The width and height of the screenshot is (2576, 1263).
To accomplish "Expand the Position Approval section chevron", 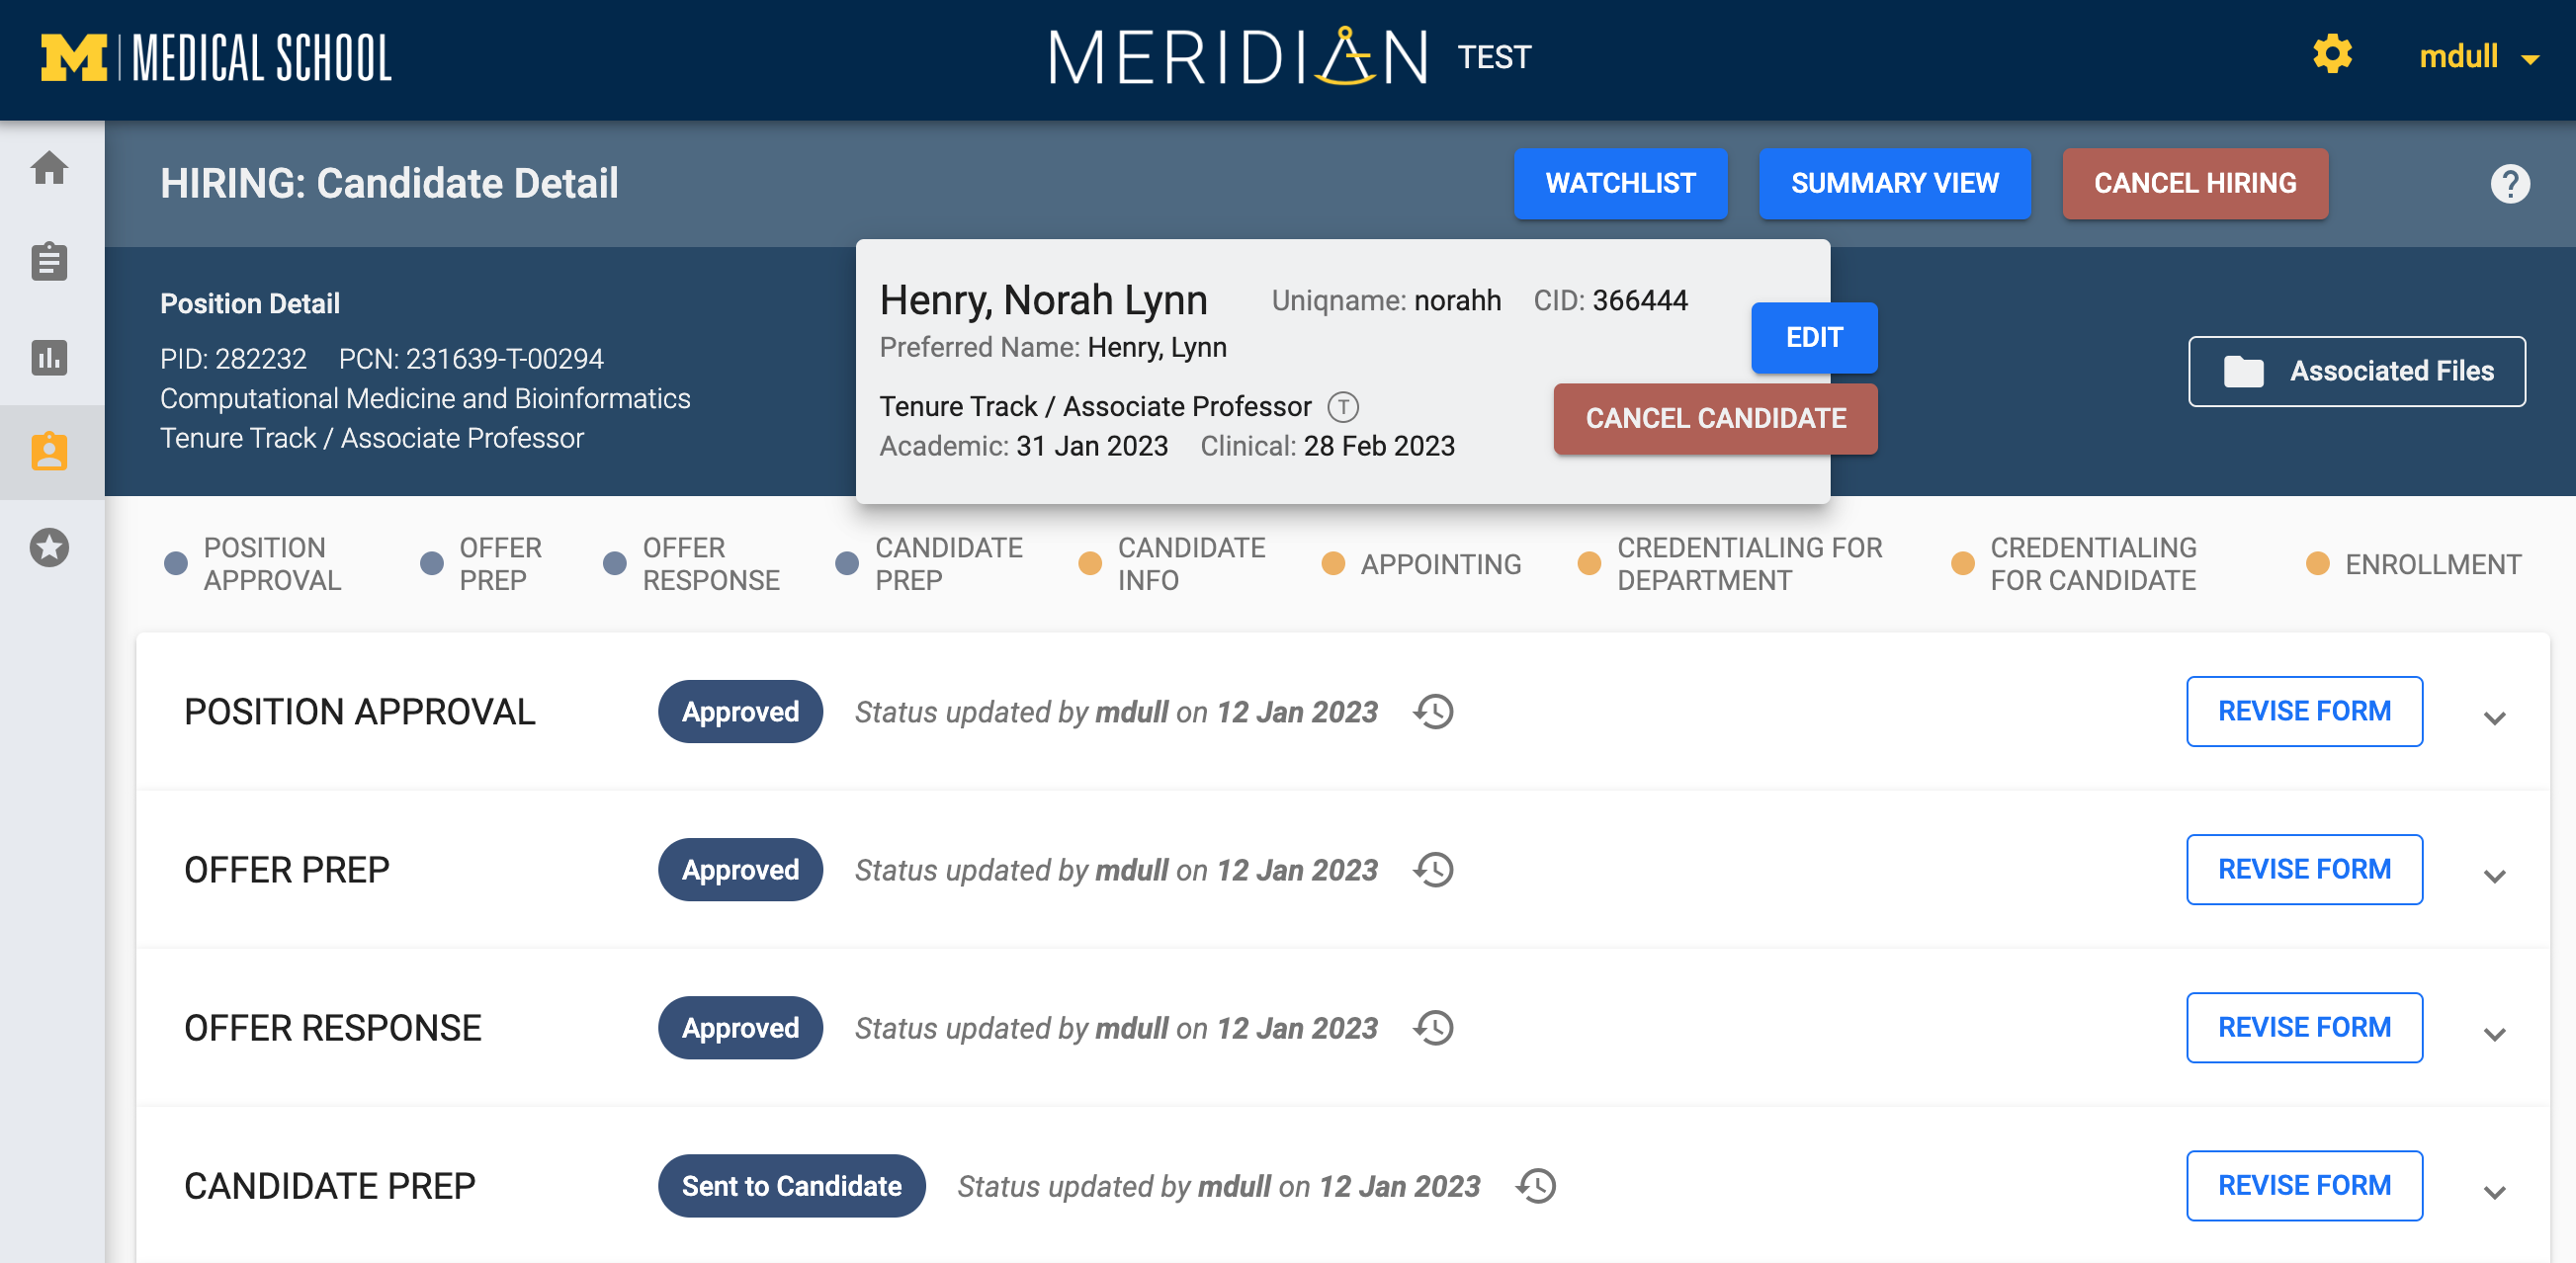I will point(2494,718).
